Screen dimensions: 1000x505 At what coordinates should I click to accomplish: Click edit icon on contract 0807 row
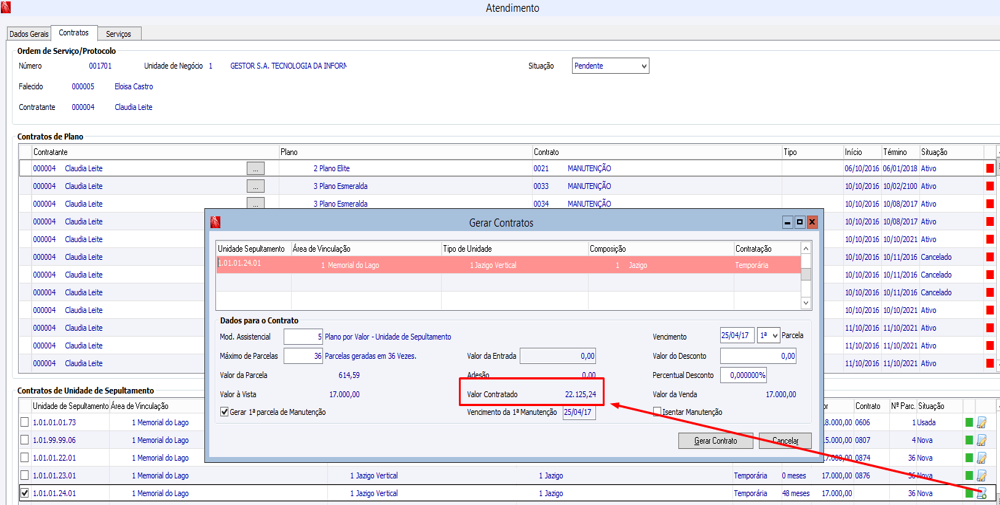pos(981,440)
